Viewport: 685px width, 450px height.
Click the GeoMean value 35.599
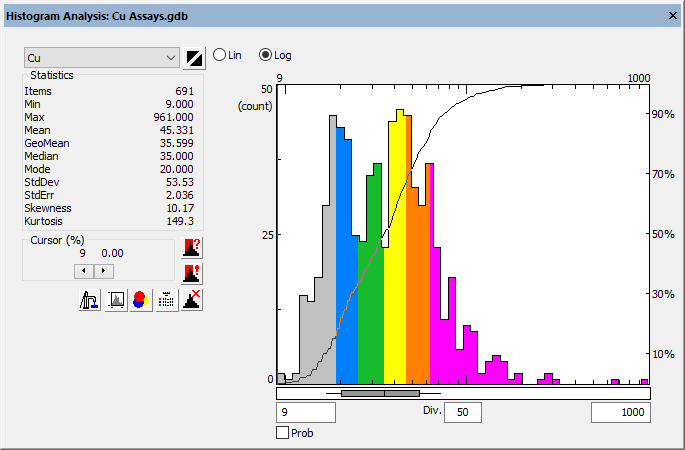176,143
